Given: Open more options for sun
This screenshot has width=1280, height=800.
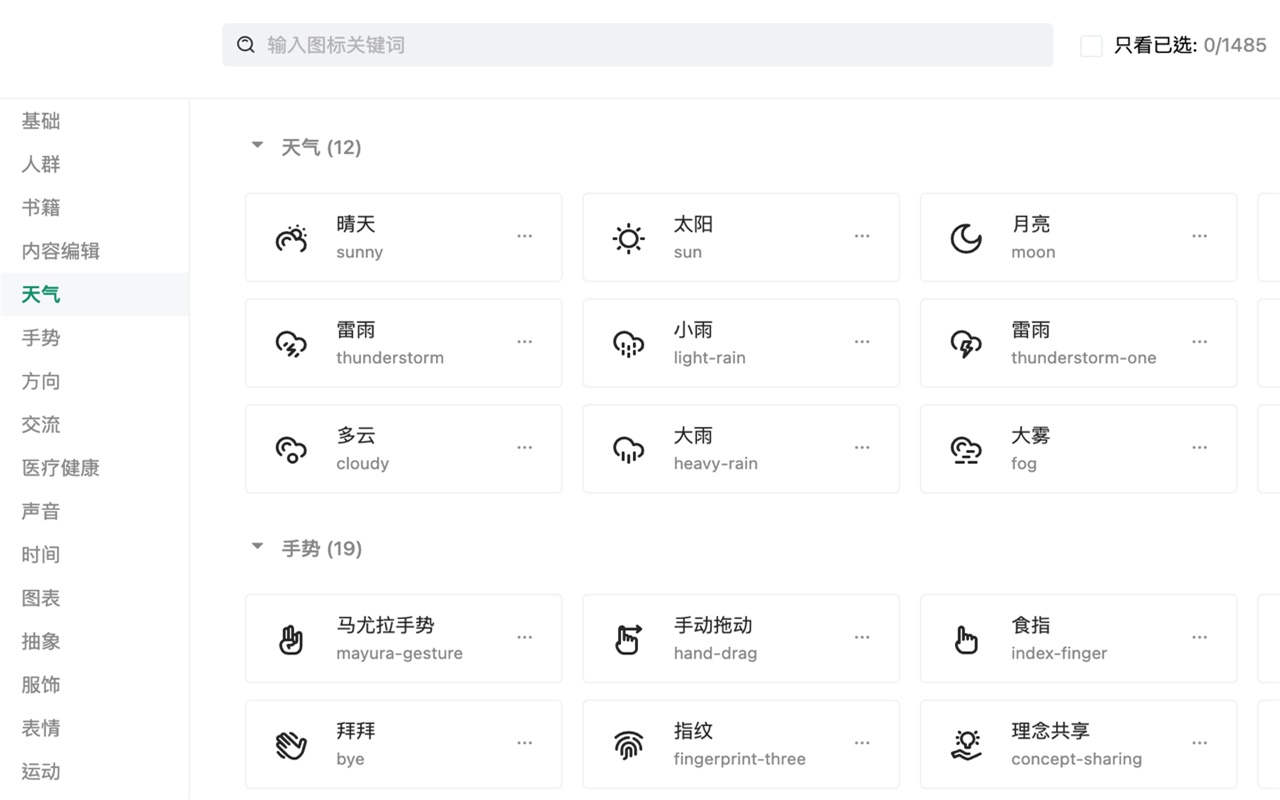Looking at the screenshot, I should click(862, 236).
